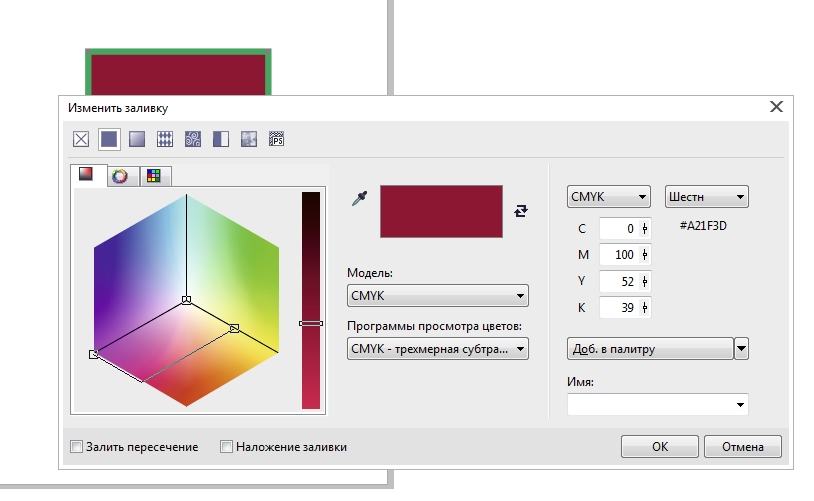Screen dimensions: 814x501
Task: Click the Доб. в палитру button
Action: coord(650,349)
